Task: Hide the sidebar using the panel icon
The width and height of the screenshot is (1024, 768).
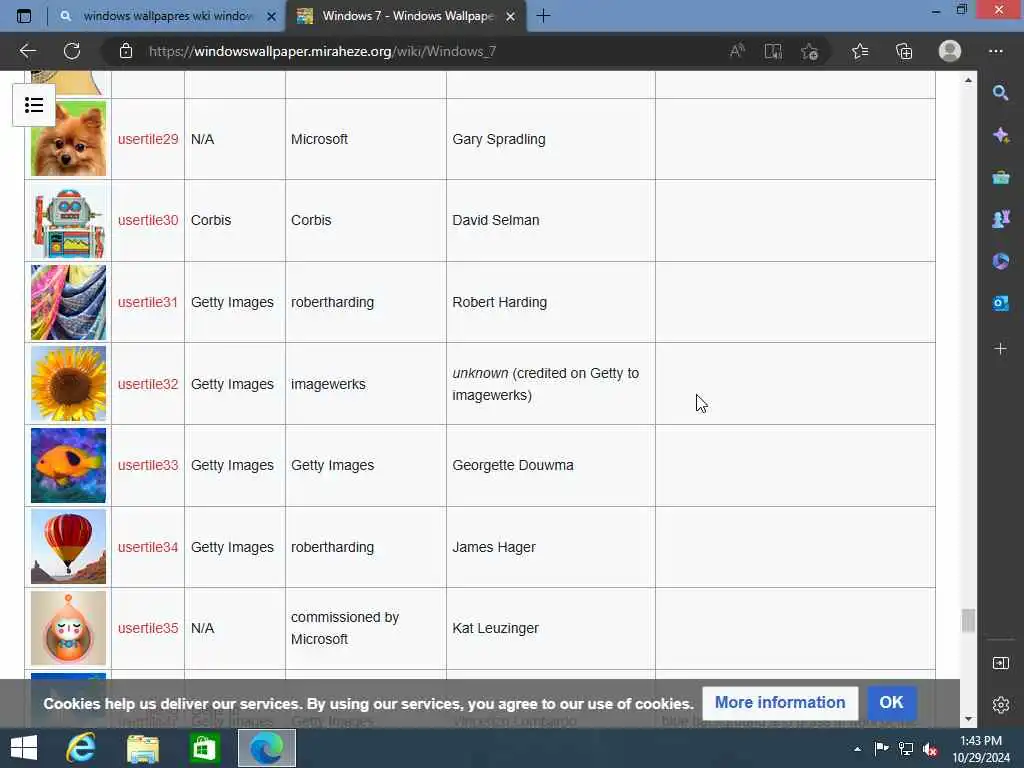Action: 1000,664
